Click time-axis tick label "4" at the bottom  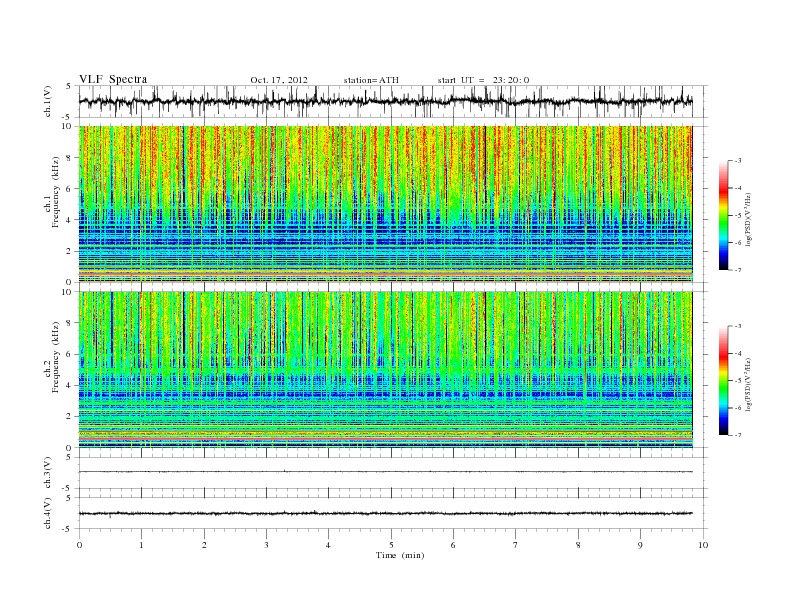328,545
